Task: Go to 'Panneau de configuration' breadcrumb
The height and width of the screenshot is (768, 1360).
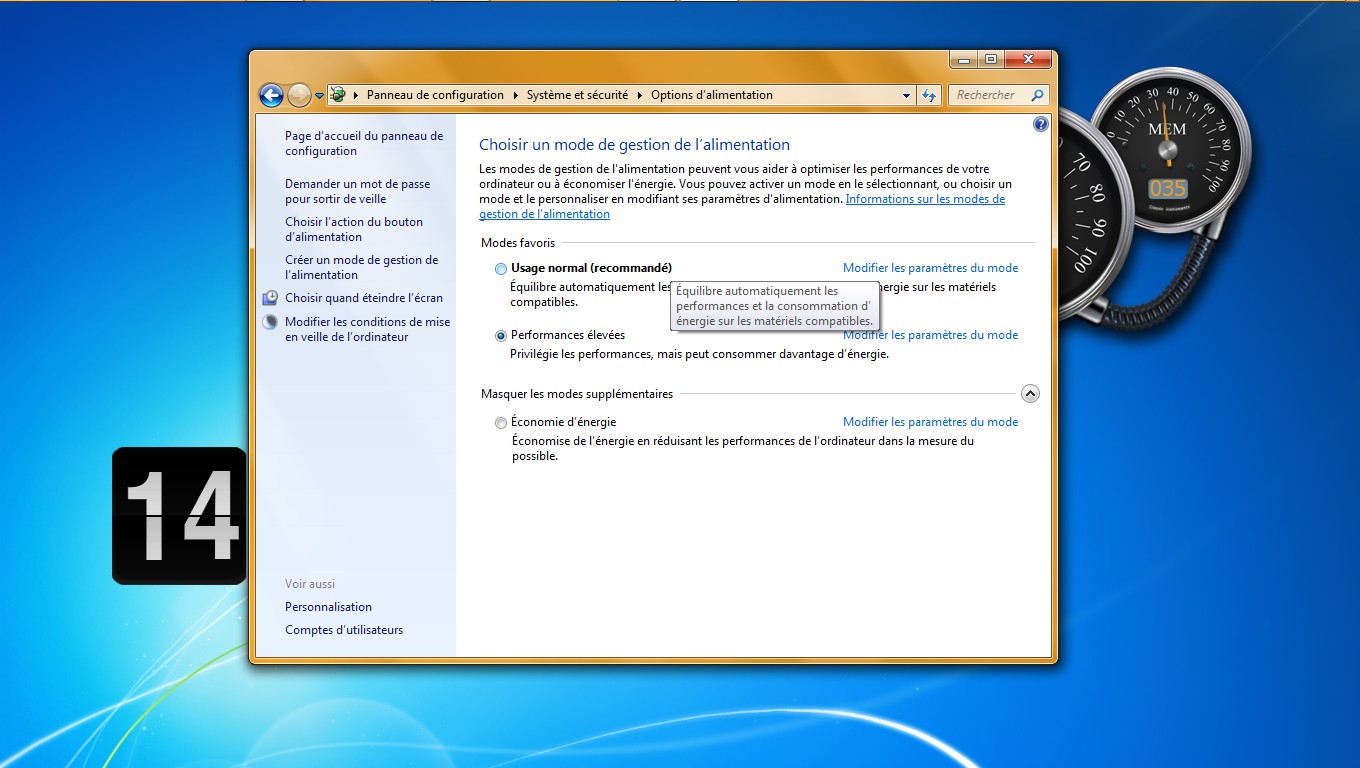Action: tap(435, 95)
